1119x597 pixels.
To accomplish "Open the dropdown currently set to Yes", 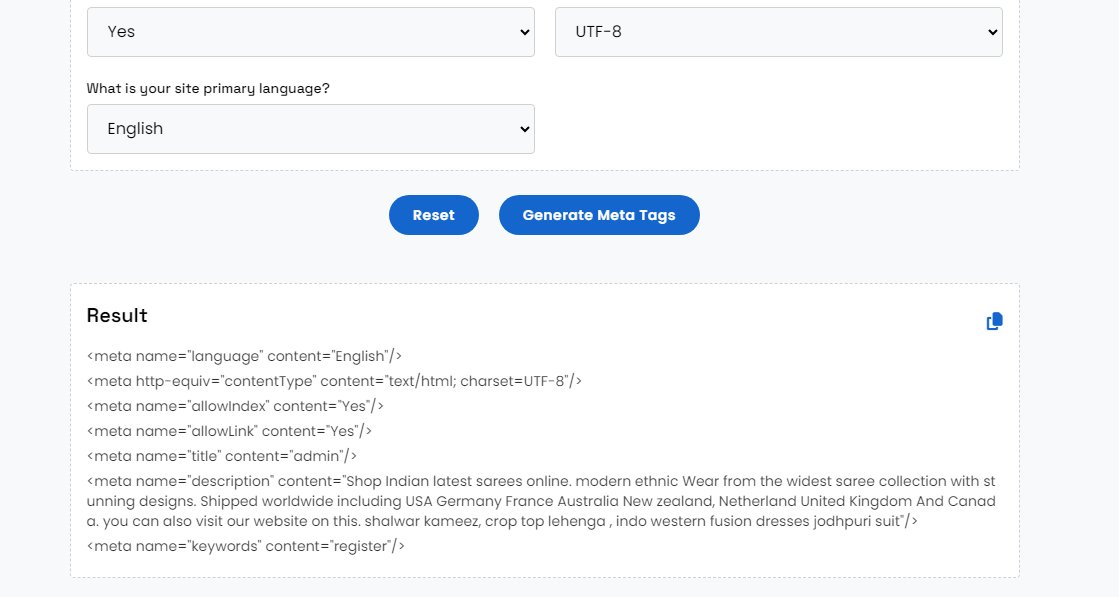I will click(x=310, y=31).
